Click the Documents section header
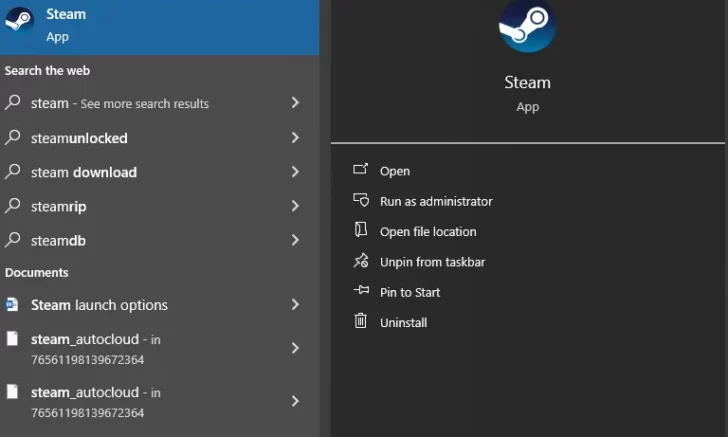The image size is (728, 437). click(x=37, y=273)
